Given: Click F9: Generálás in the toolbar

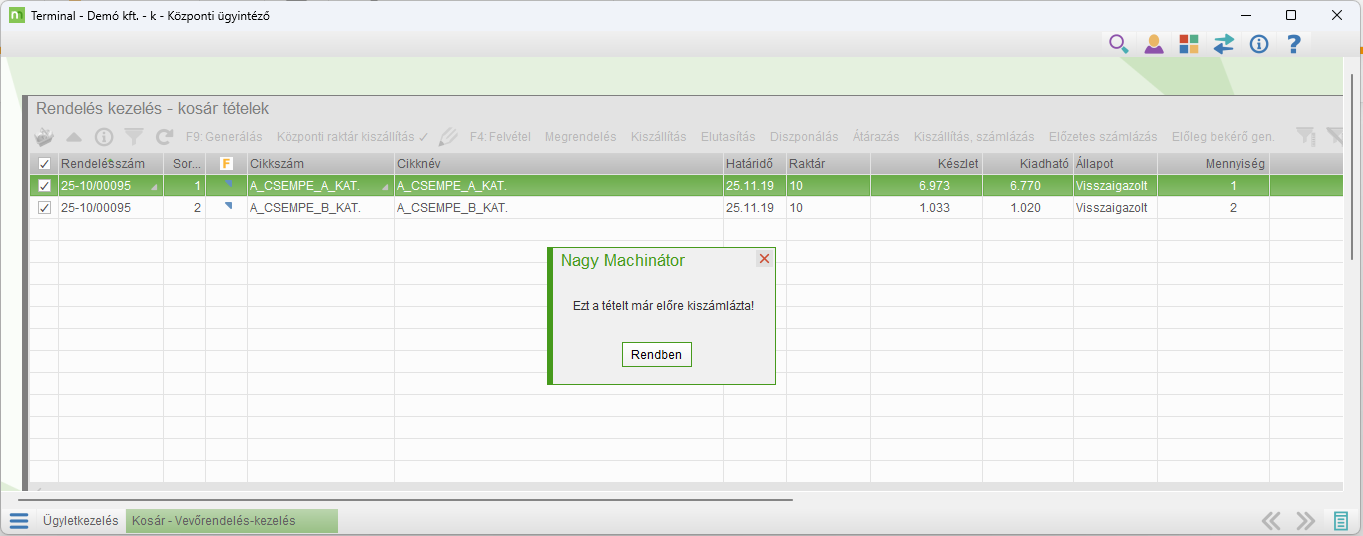Looking at the screenshot, I should click(x=224, y=136).
